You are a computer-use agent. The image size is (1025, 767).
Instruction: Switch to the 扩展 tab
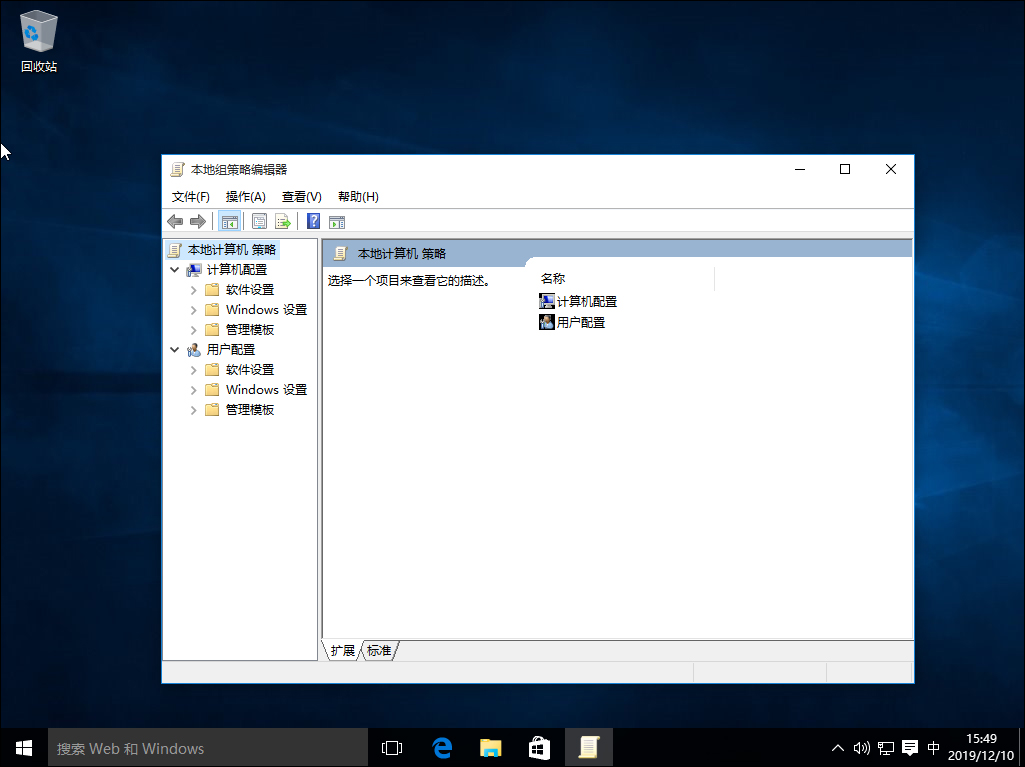341,650
